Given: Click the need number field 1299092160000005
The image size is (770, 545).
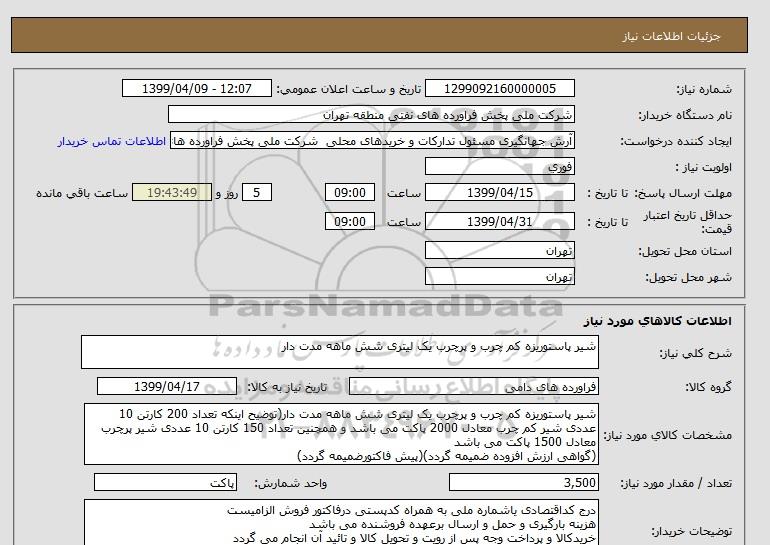Looking at the screenshot, I should click(x=499, y=88).
